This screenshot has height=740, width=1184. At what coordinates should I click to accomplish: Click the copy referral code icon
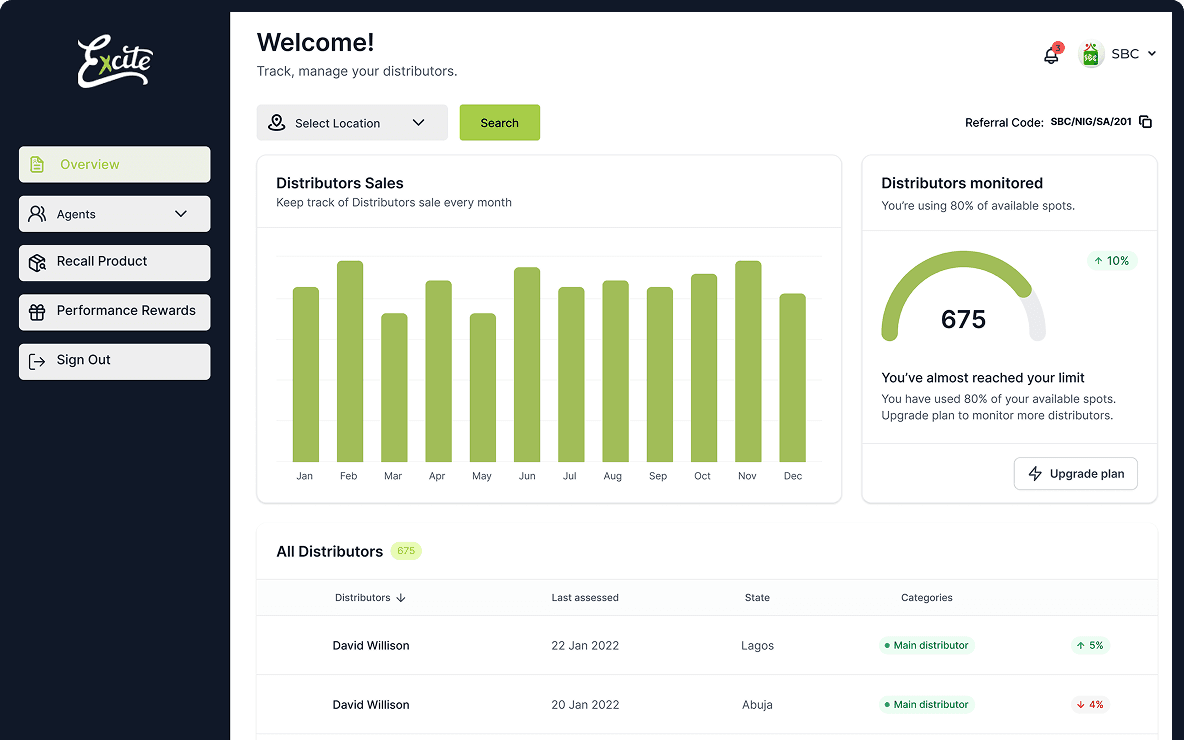point(1146,121)
